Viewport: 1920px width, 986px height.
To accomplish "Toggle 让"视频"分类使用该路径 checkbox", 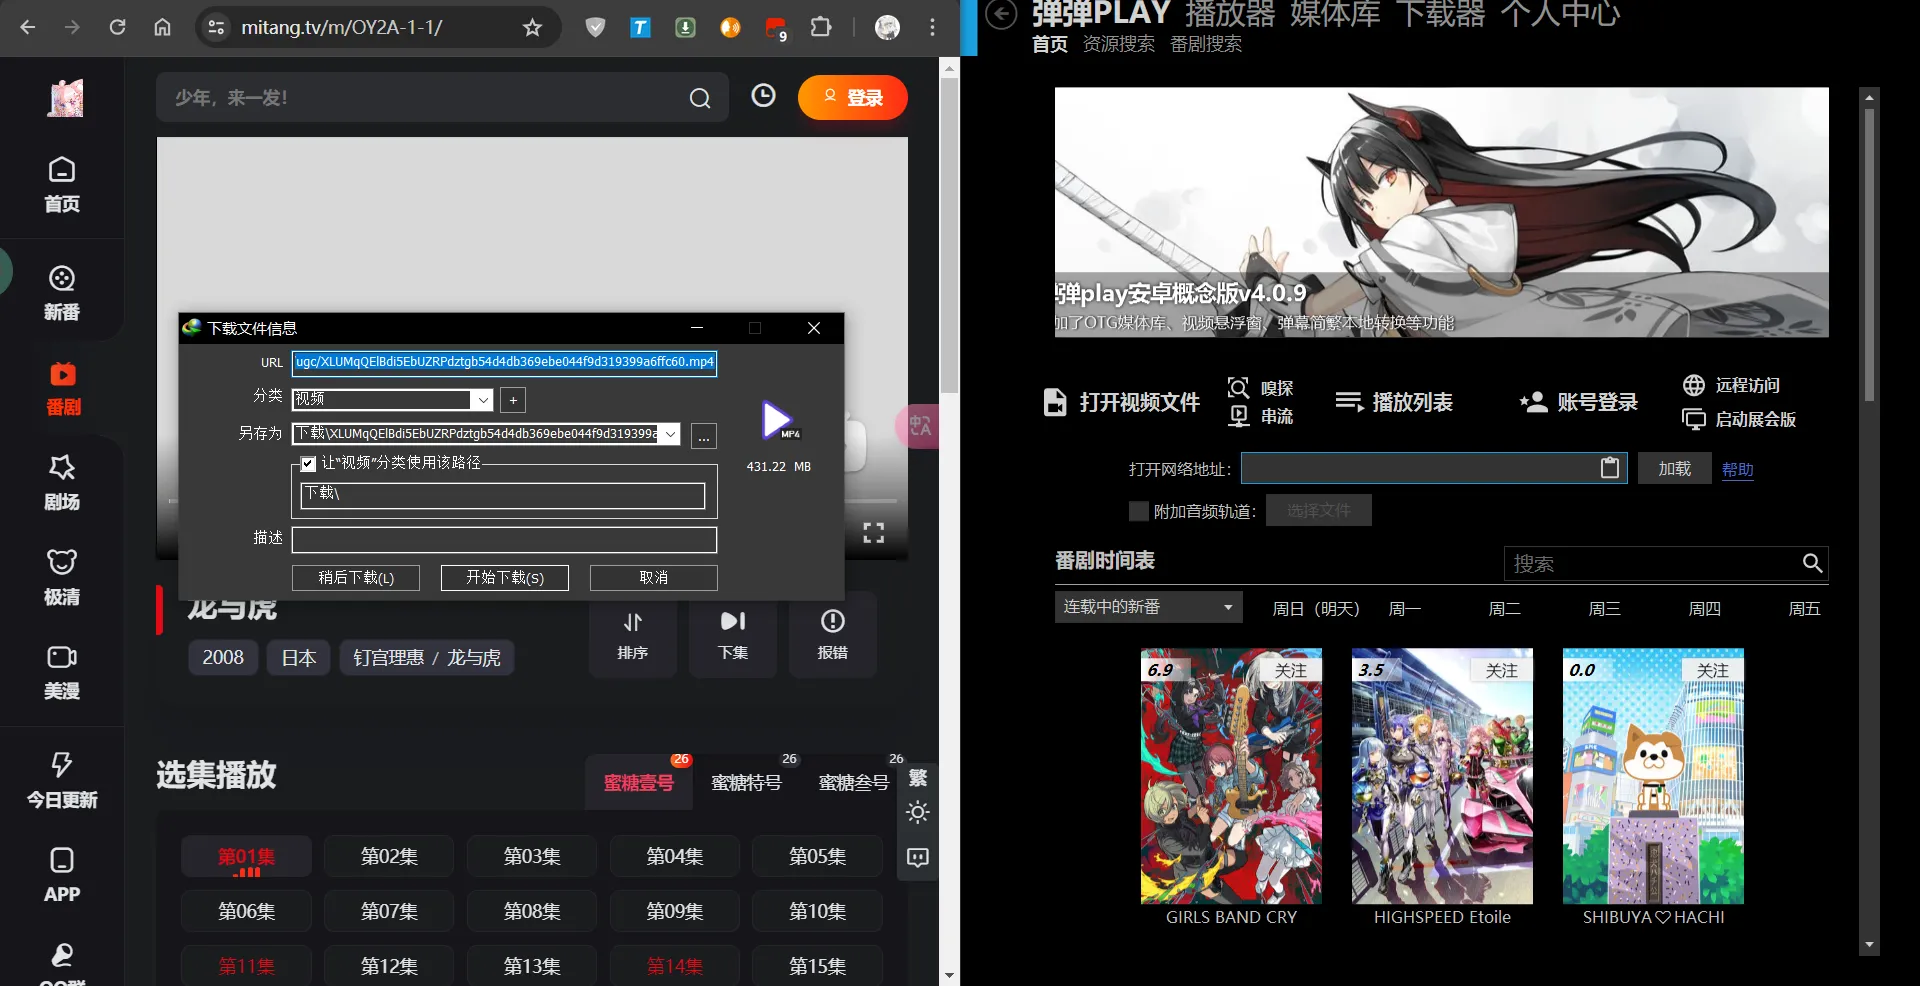I will pyautogui.click(x=308, y=463).
